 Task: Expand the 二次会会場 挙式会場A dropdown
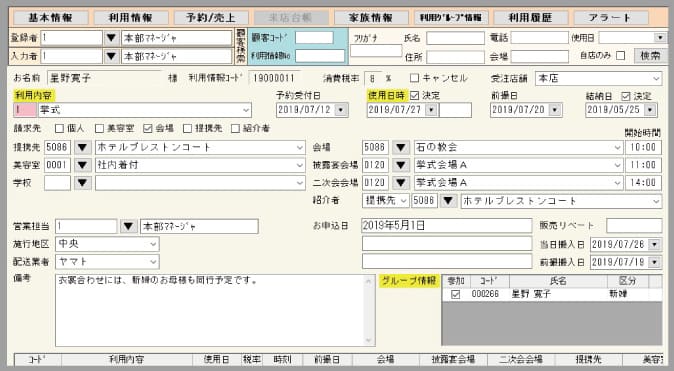[618, 183]
